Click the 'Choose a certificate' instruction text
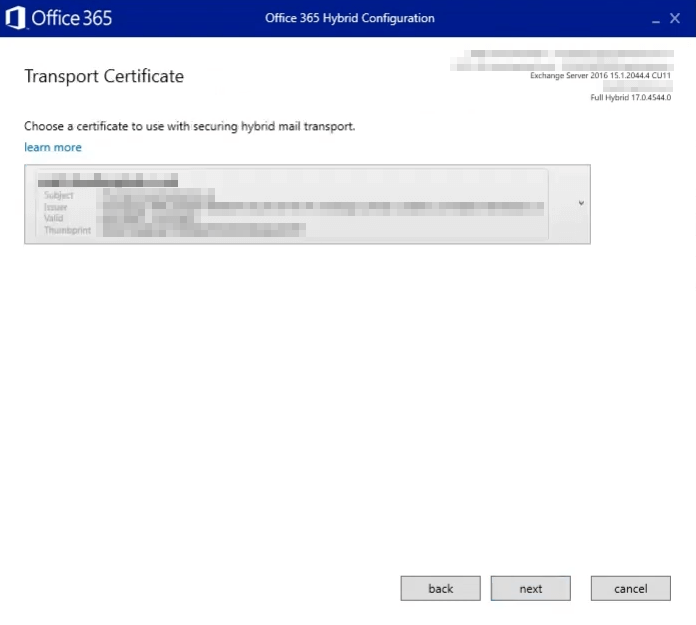 point(190,127)
